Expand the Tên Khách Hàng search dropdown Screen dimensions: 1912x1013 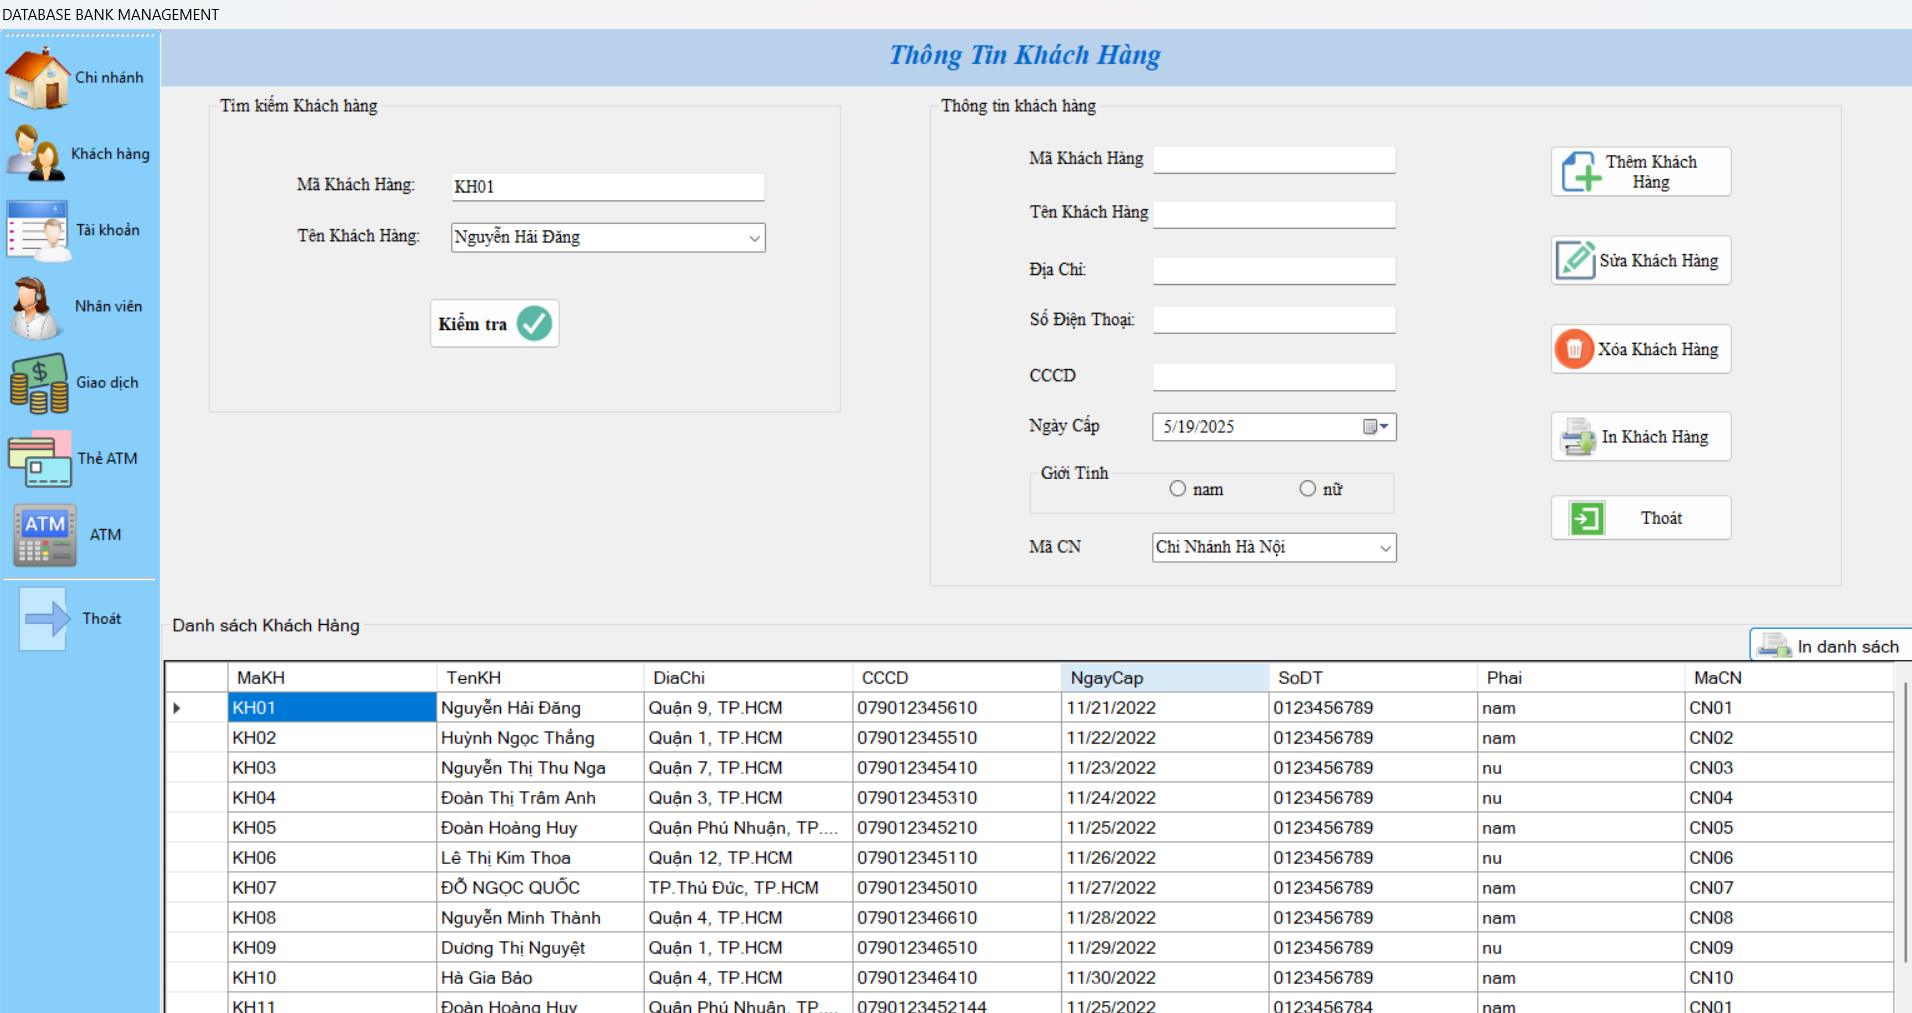click(754, 238)
